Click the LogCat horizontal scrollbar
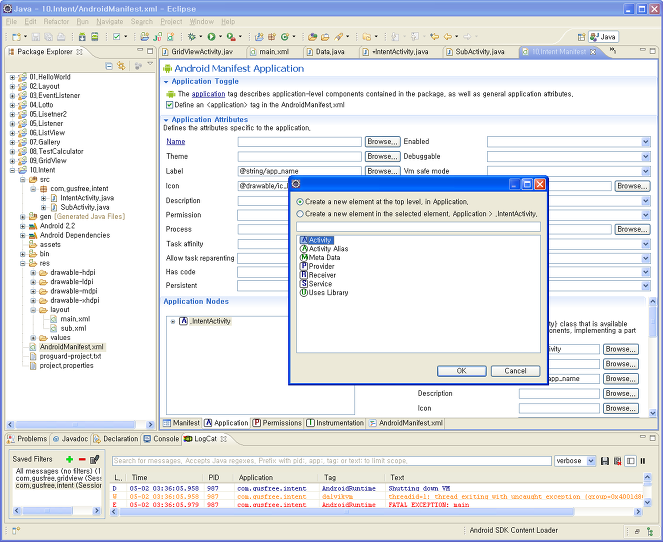Screen dimensions: 663x542 (x=347, y=512)
